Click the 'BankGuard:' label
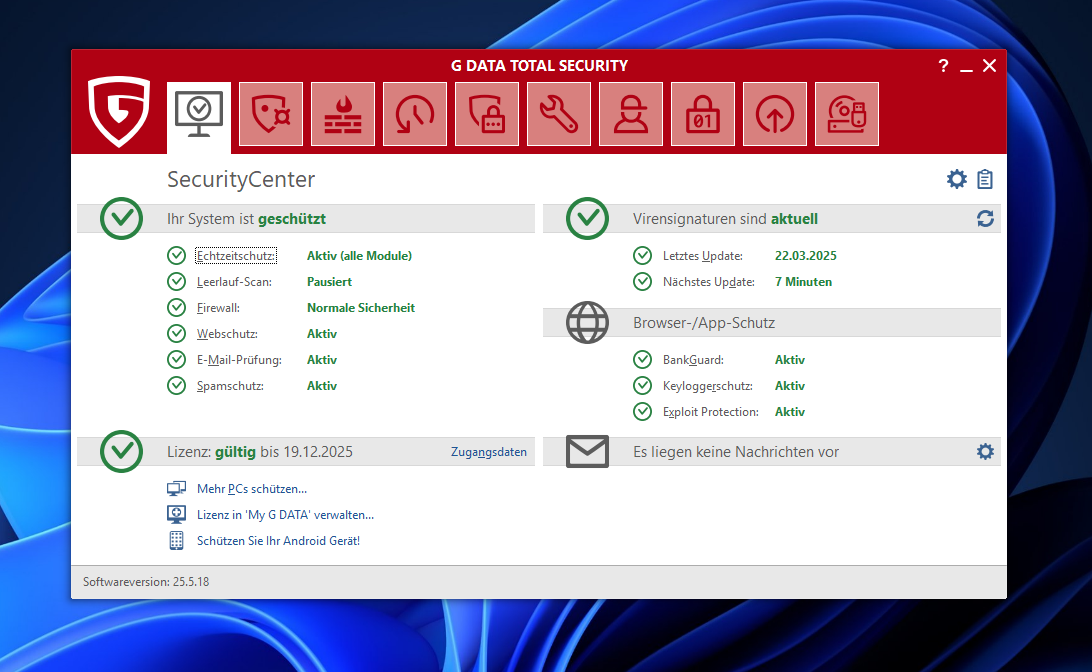 coord(693,359)
